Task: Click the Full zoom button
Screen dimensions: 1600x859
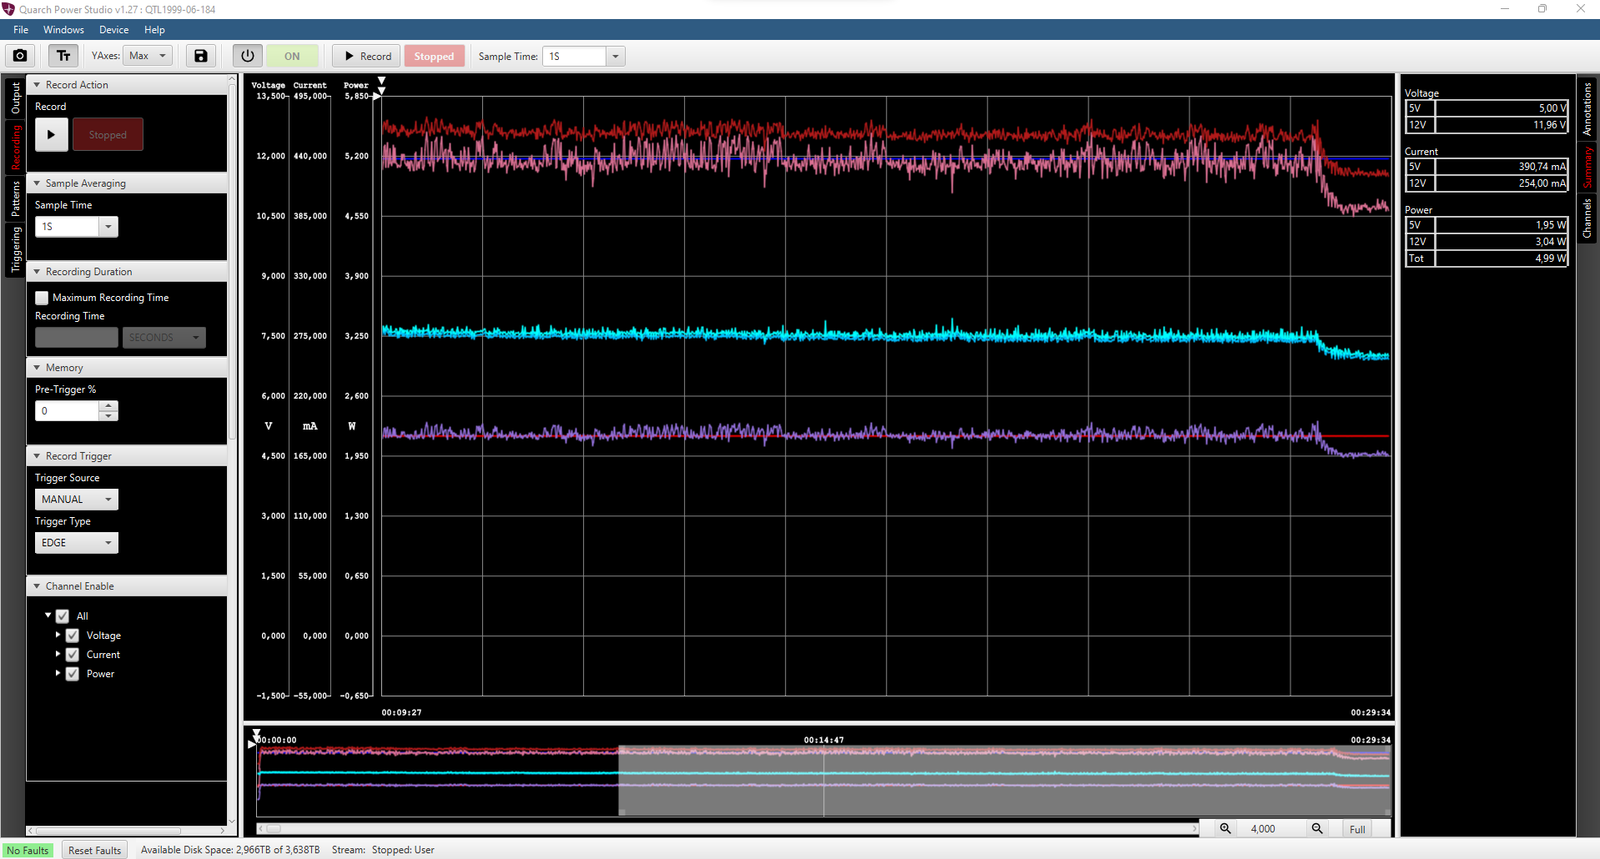Action: [1357, 829]
